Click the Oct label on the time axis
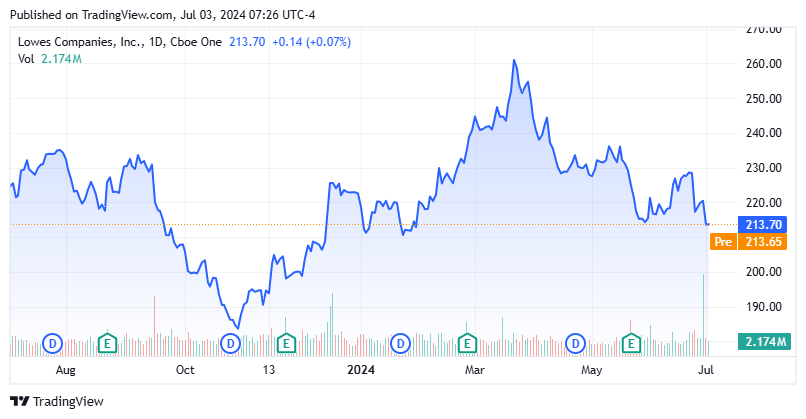Screen dimensions: 806x419 185,370
